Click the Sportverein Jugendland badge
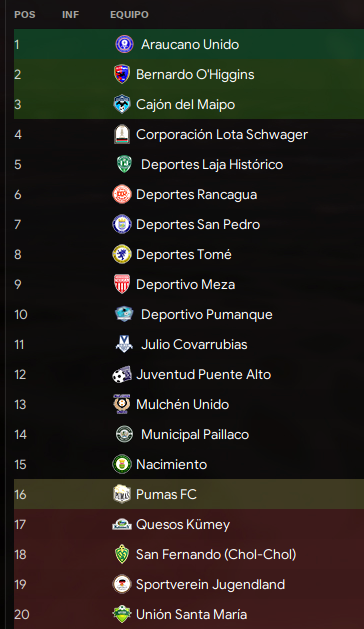 click(122, 584)
